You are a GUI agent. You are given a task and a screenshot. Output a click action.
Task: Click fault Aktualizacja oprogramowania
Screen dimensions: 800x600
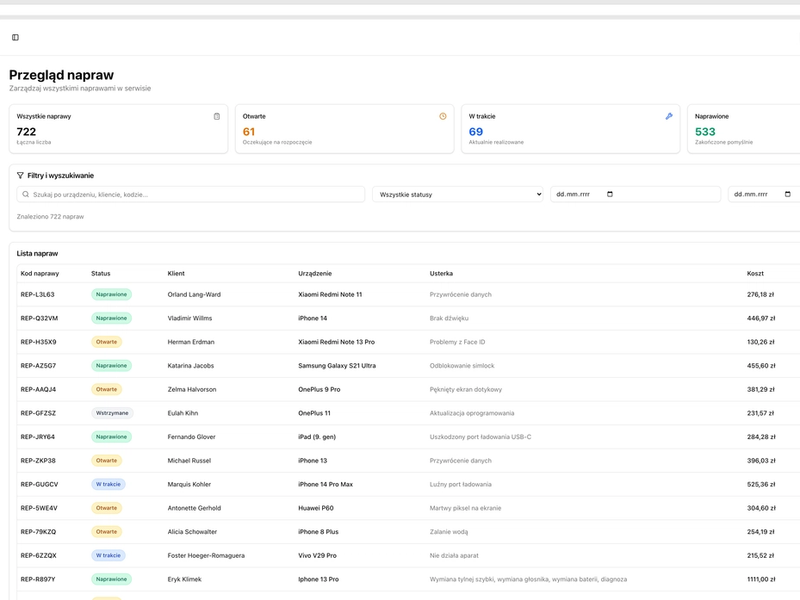[472, 413]
